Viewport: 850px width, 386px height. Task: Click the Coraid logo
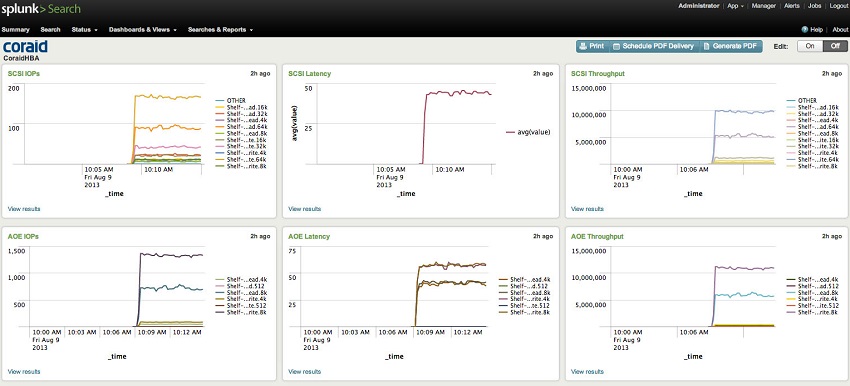click(x=25, y=47)
